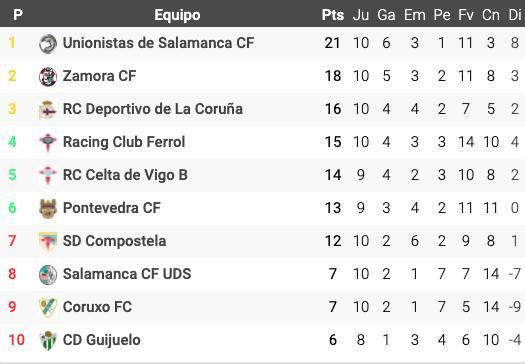Screen dimensions: 525x364
Task: Click the CD Guijuelo crest icon
Action: pos(48,341)
